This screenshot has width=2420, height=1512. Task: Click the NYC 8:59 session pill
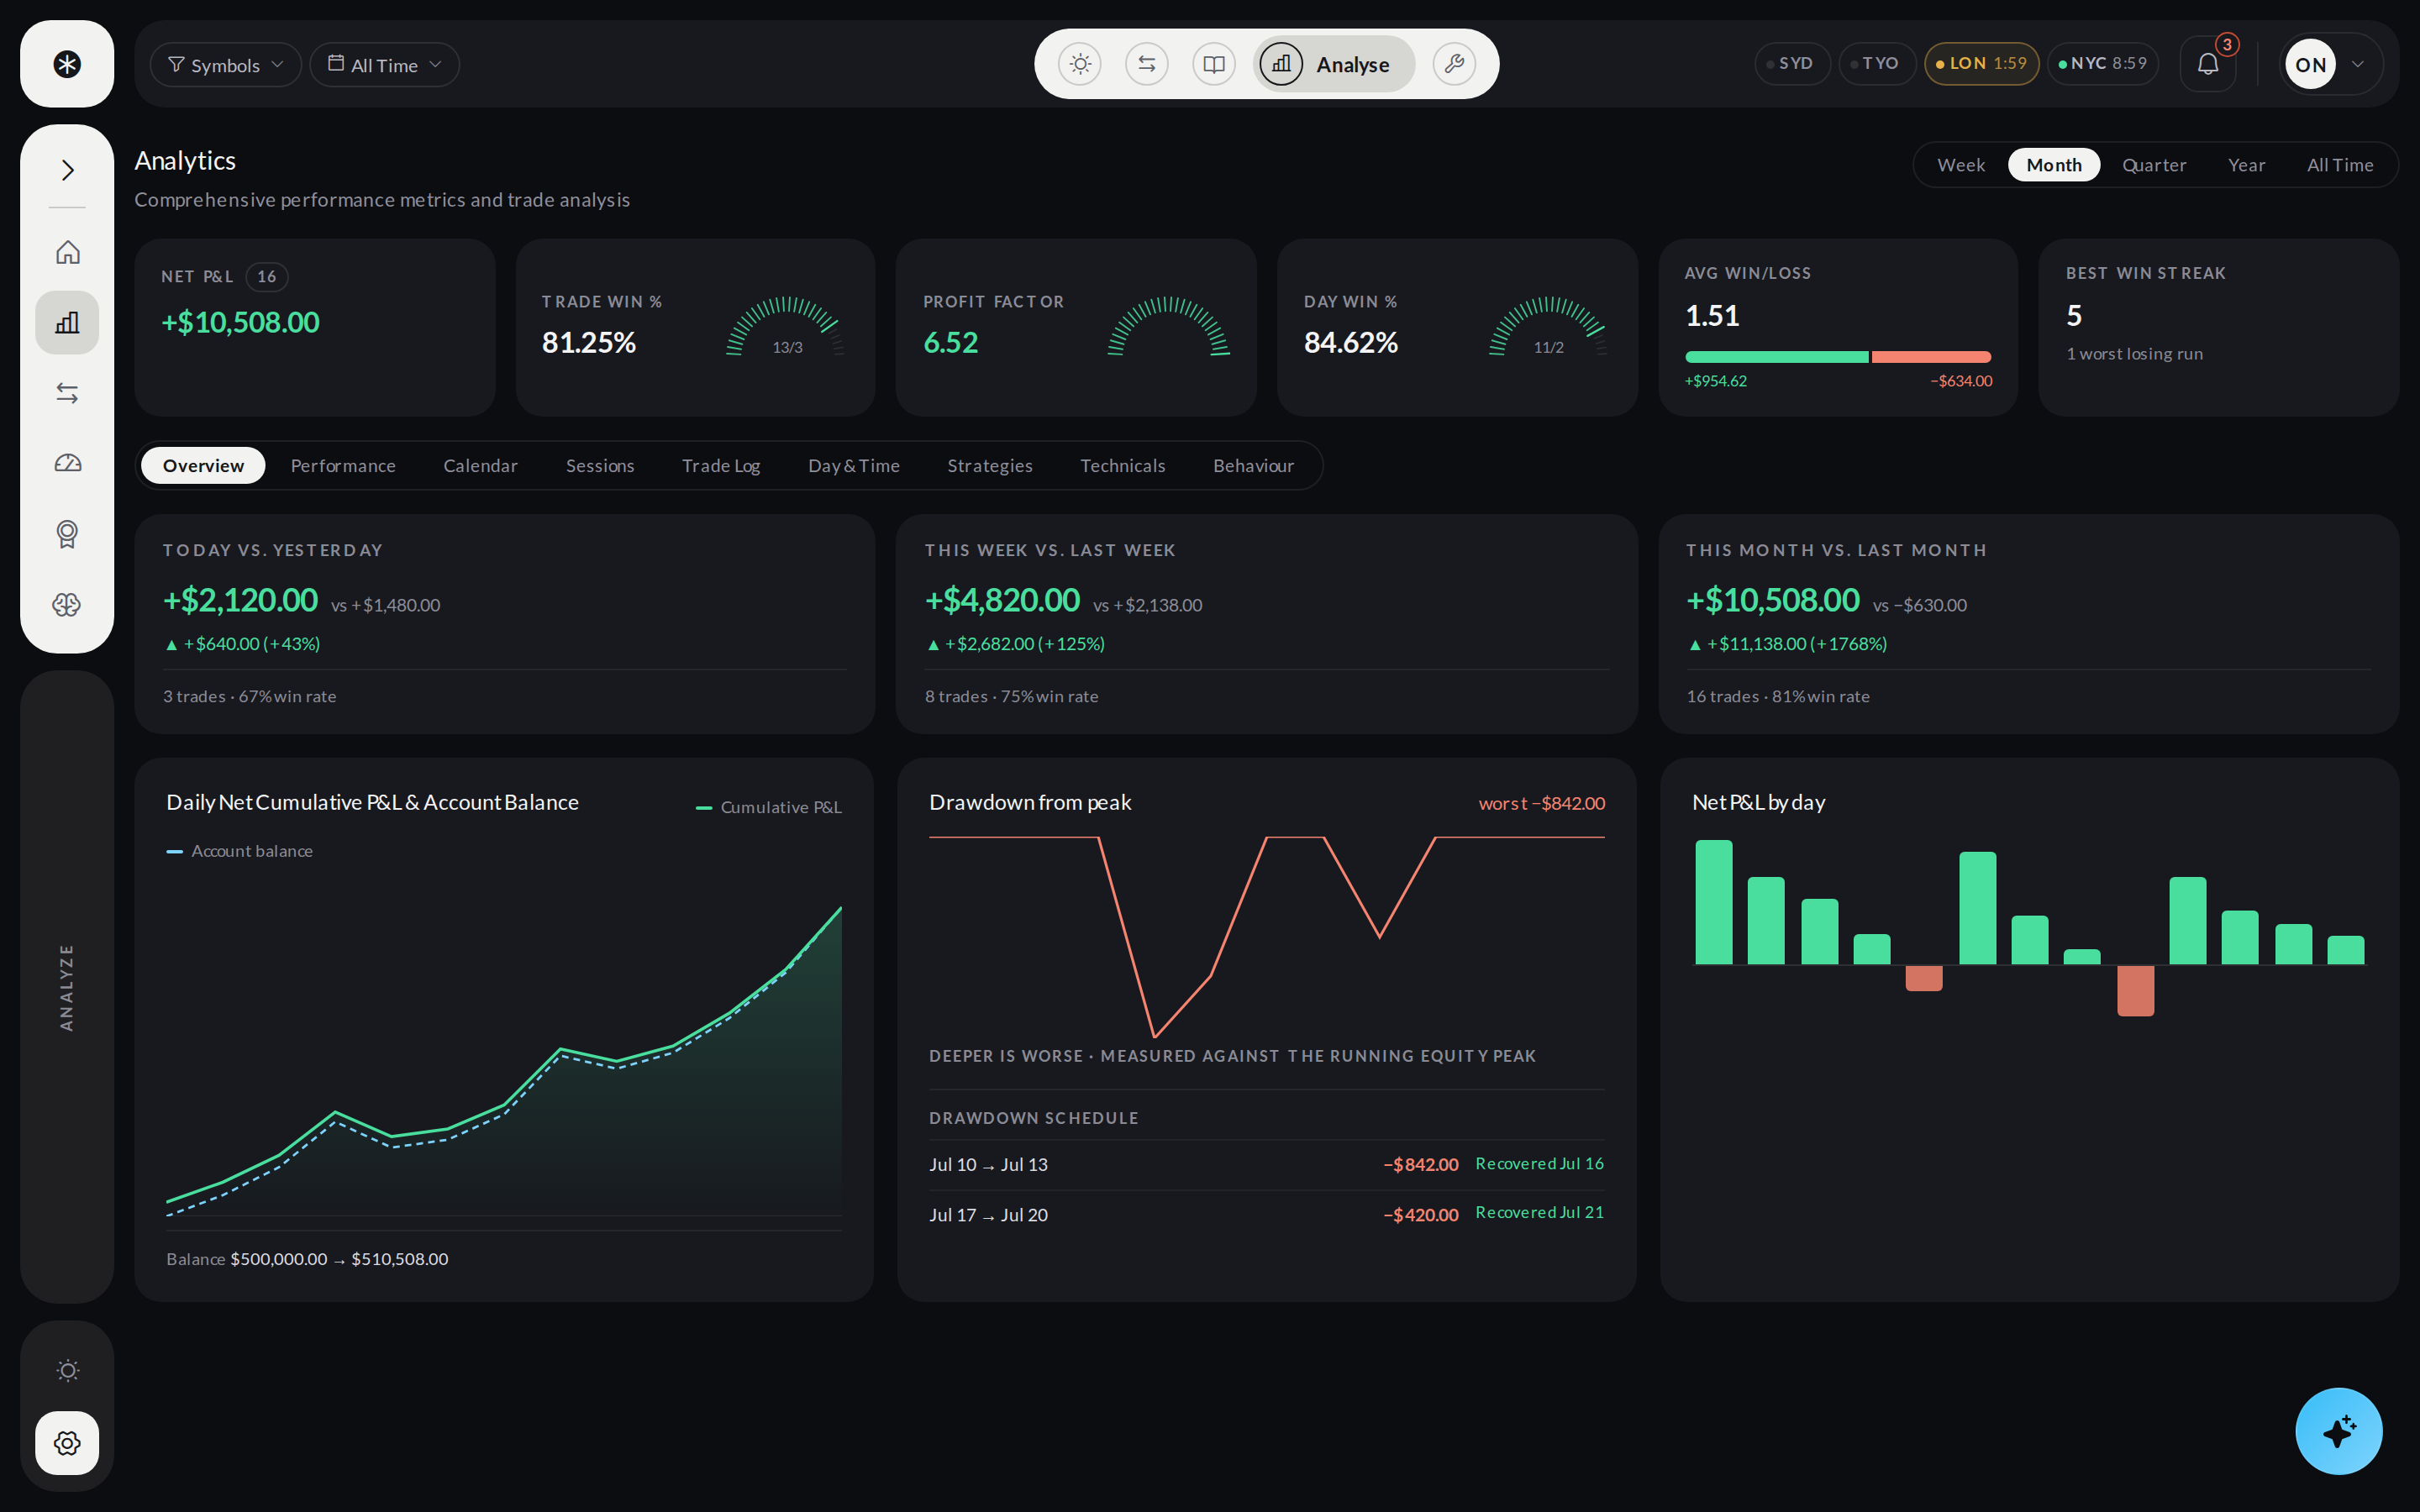tap(2103, 63)
